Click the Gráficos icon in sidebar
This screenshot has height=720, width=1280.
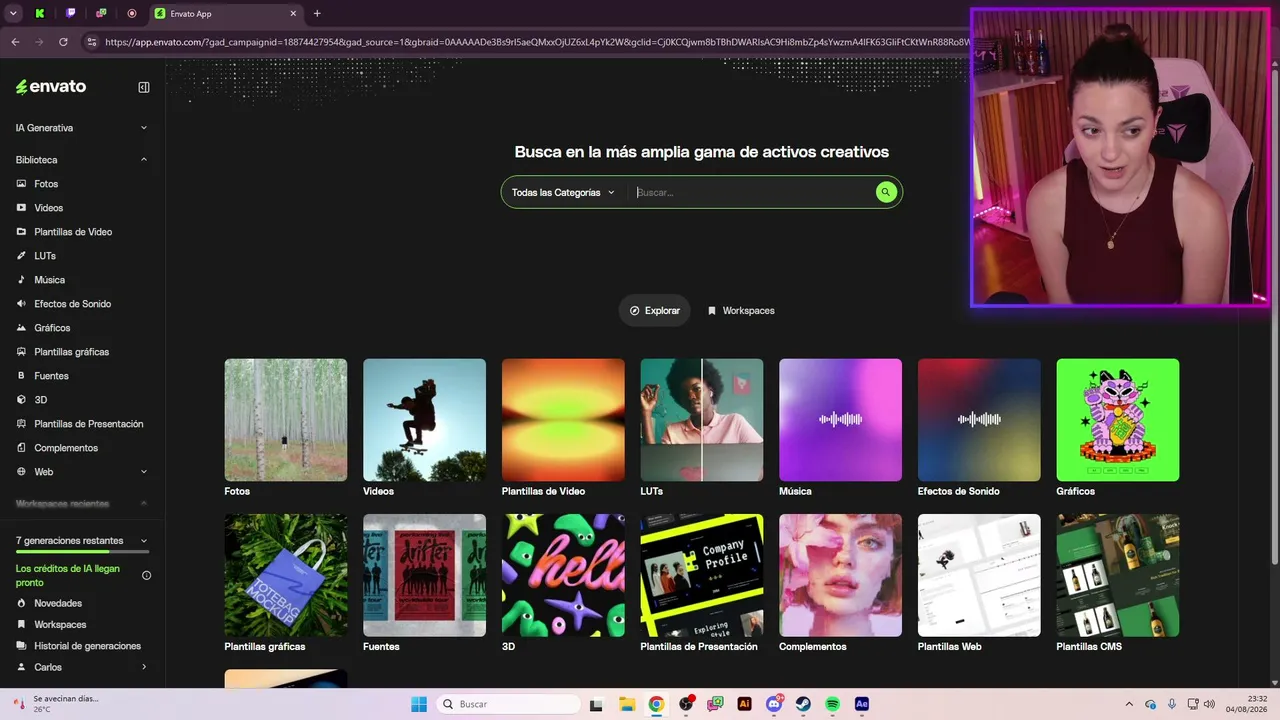21,328
